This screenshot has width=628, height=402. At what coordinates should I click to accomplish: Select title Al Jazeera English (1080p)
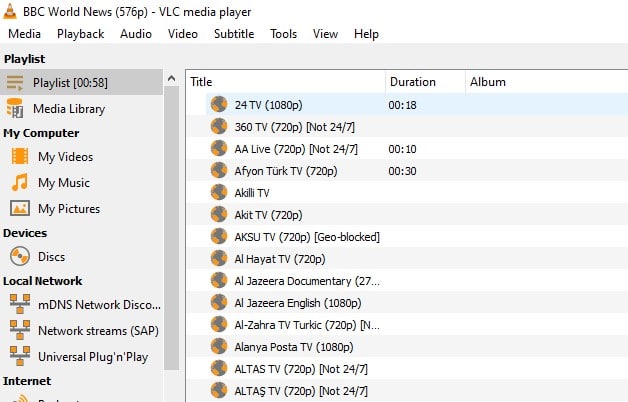click(x=298, y=303)
